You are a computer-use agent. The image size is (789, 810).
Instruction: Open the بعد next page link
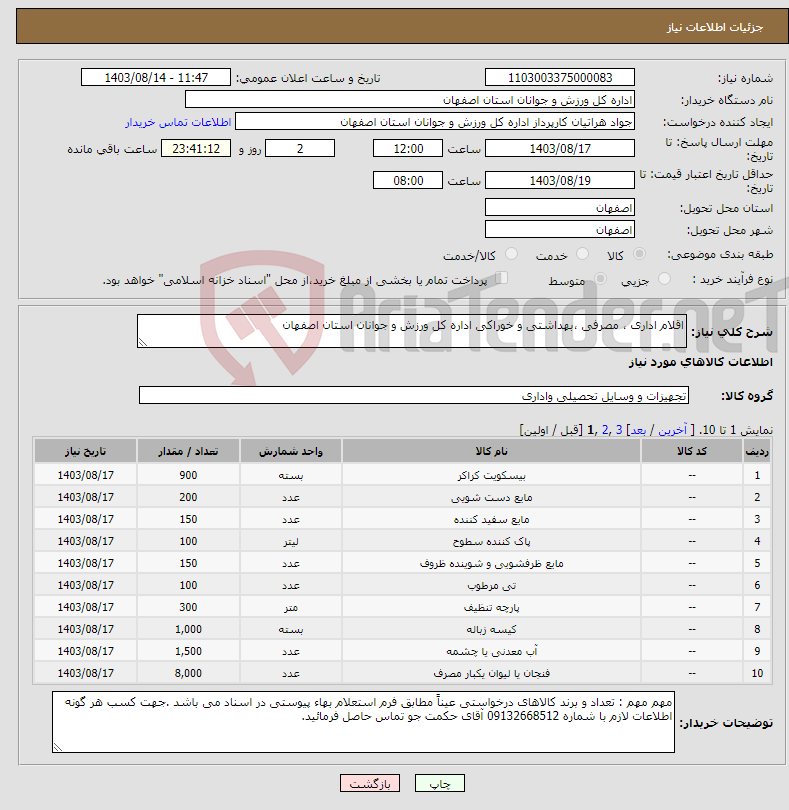click(638, 430)
